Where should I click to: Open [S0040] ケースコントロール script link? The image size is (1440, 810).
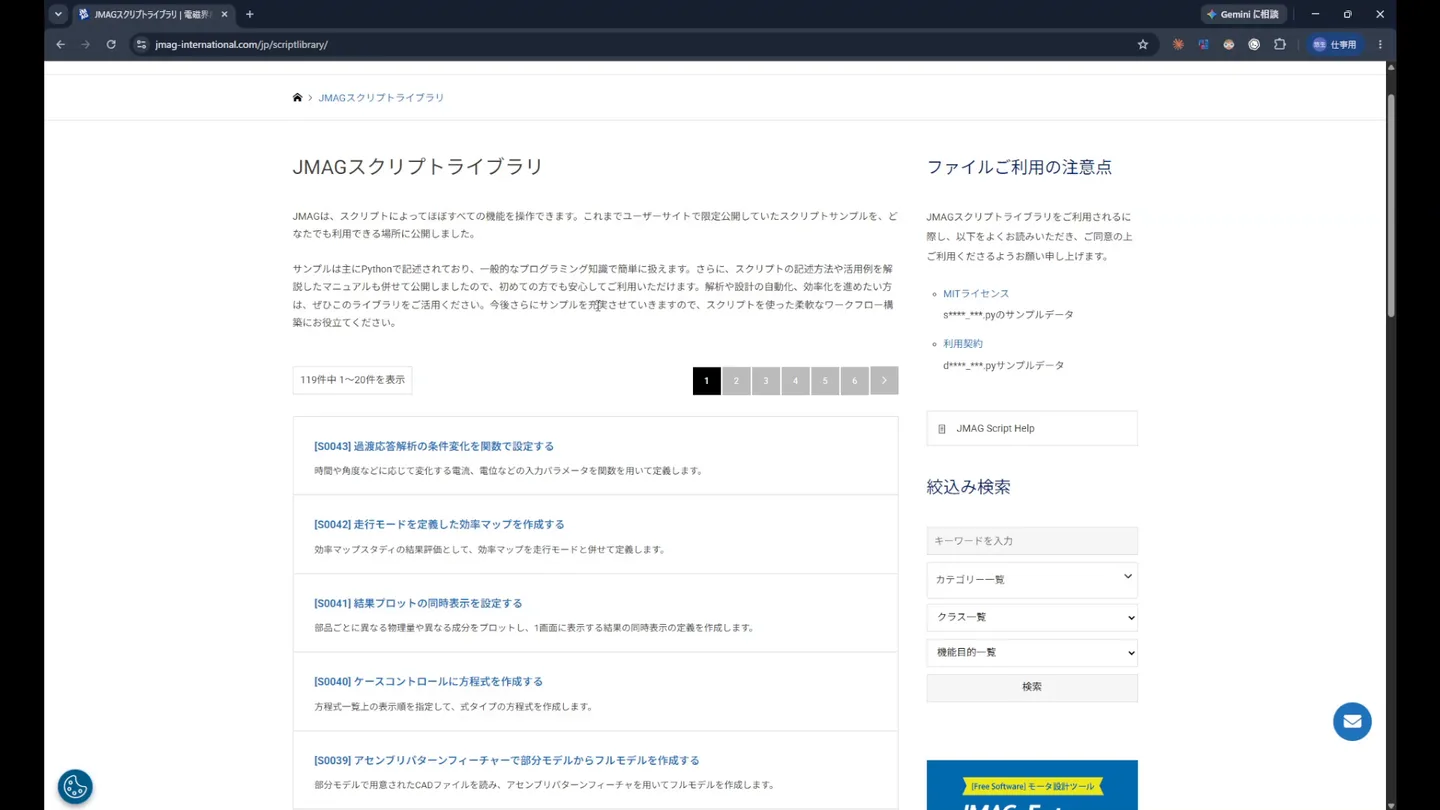pyautogui.click(x=428, y=682)
